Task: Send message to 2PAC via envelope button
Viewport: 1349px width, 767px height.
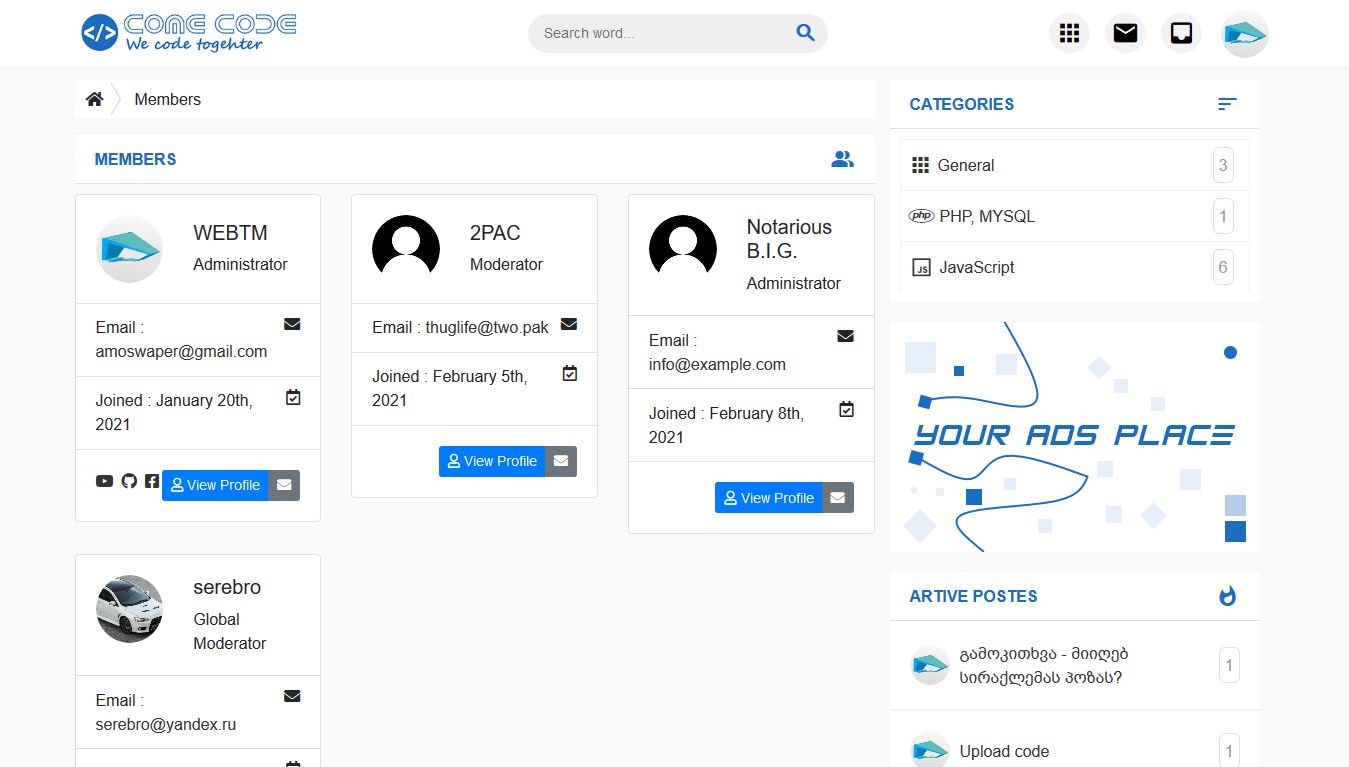Action: [x=561, y=461]
